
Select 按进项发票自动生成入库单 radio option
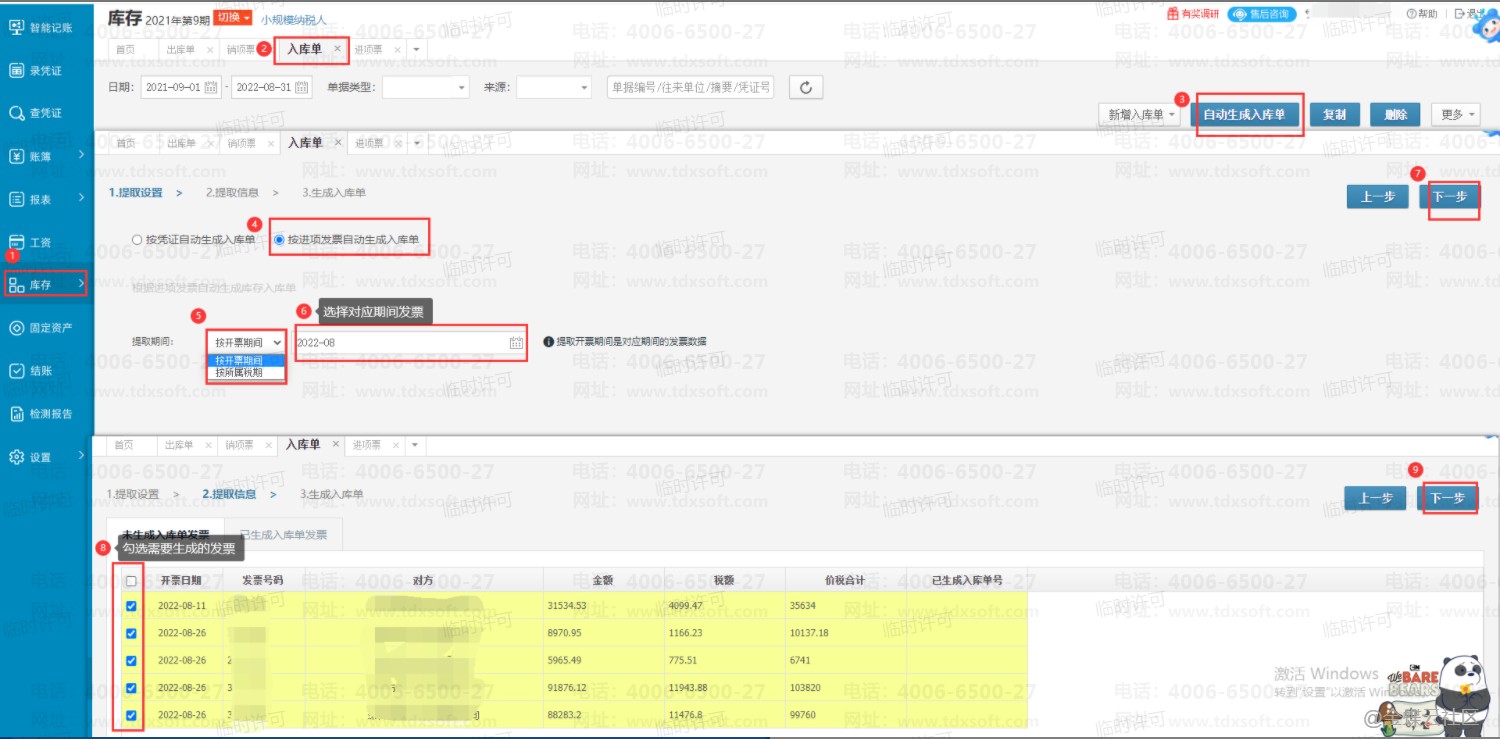pos(279,240)
